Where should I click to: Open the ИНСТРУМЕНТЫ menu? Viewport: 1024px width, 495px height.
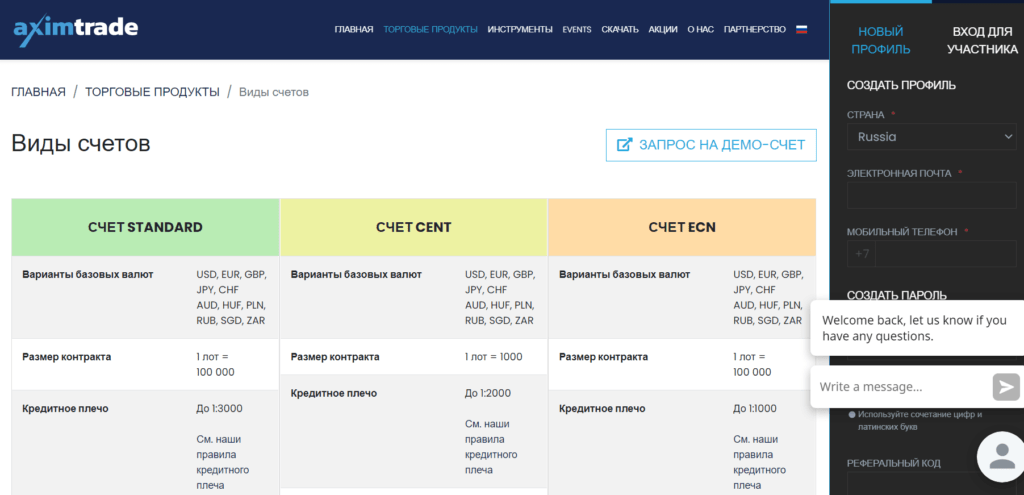pos(520,29)
